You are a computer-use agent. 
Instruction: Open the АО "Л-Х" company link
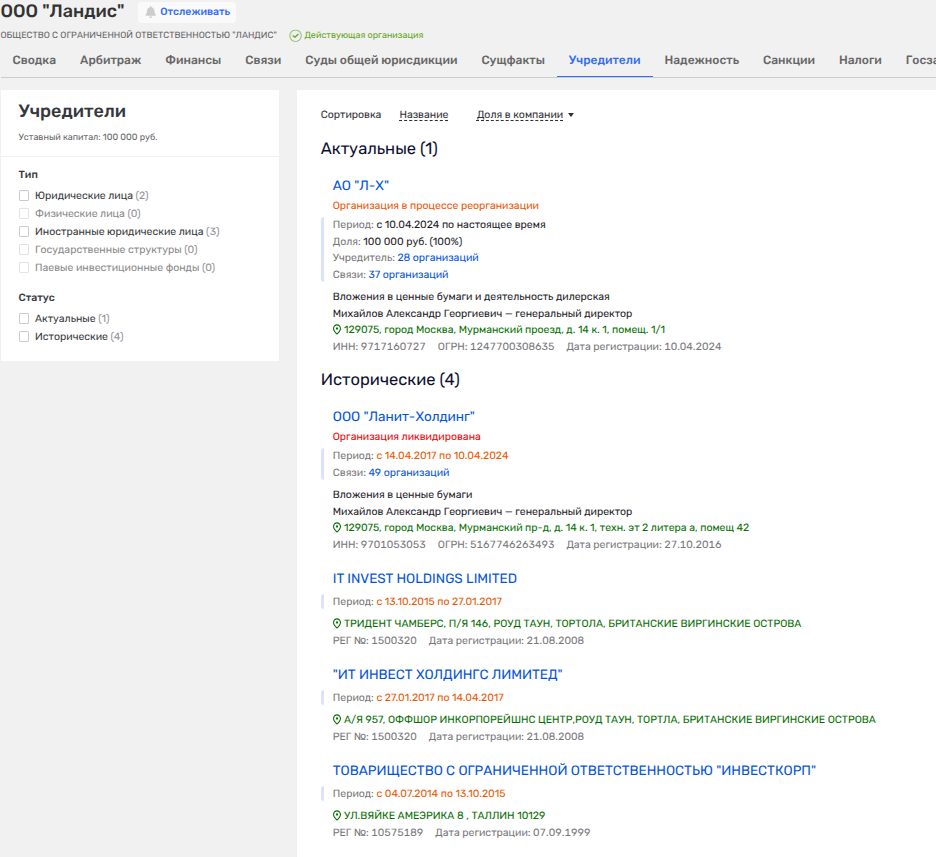(x=360, y=185)
